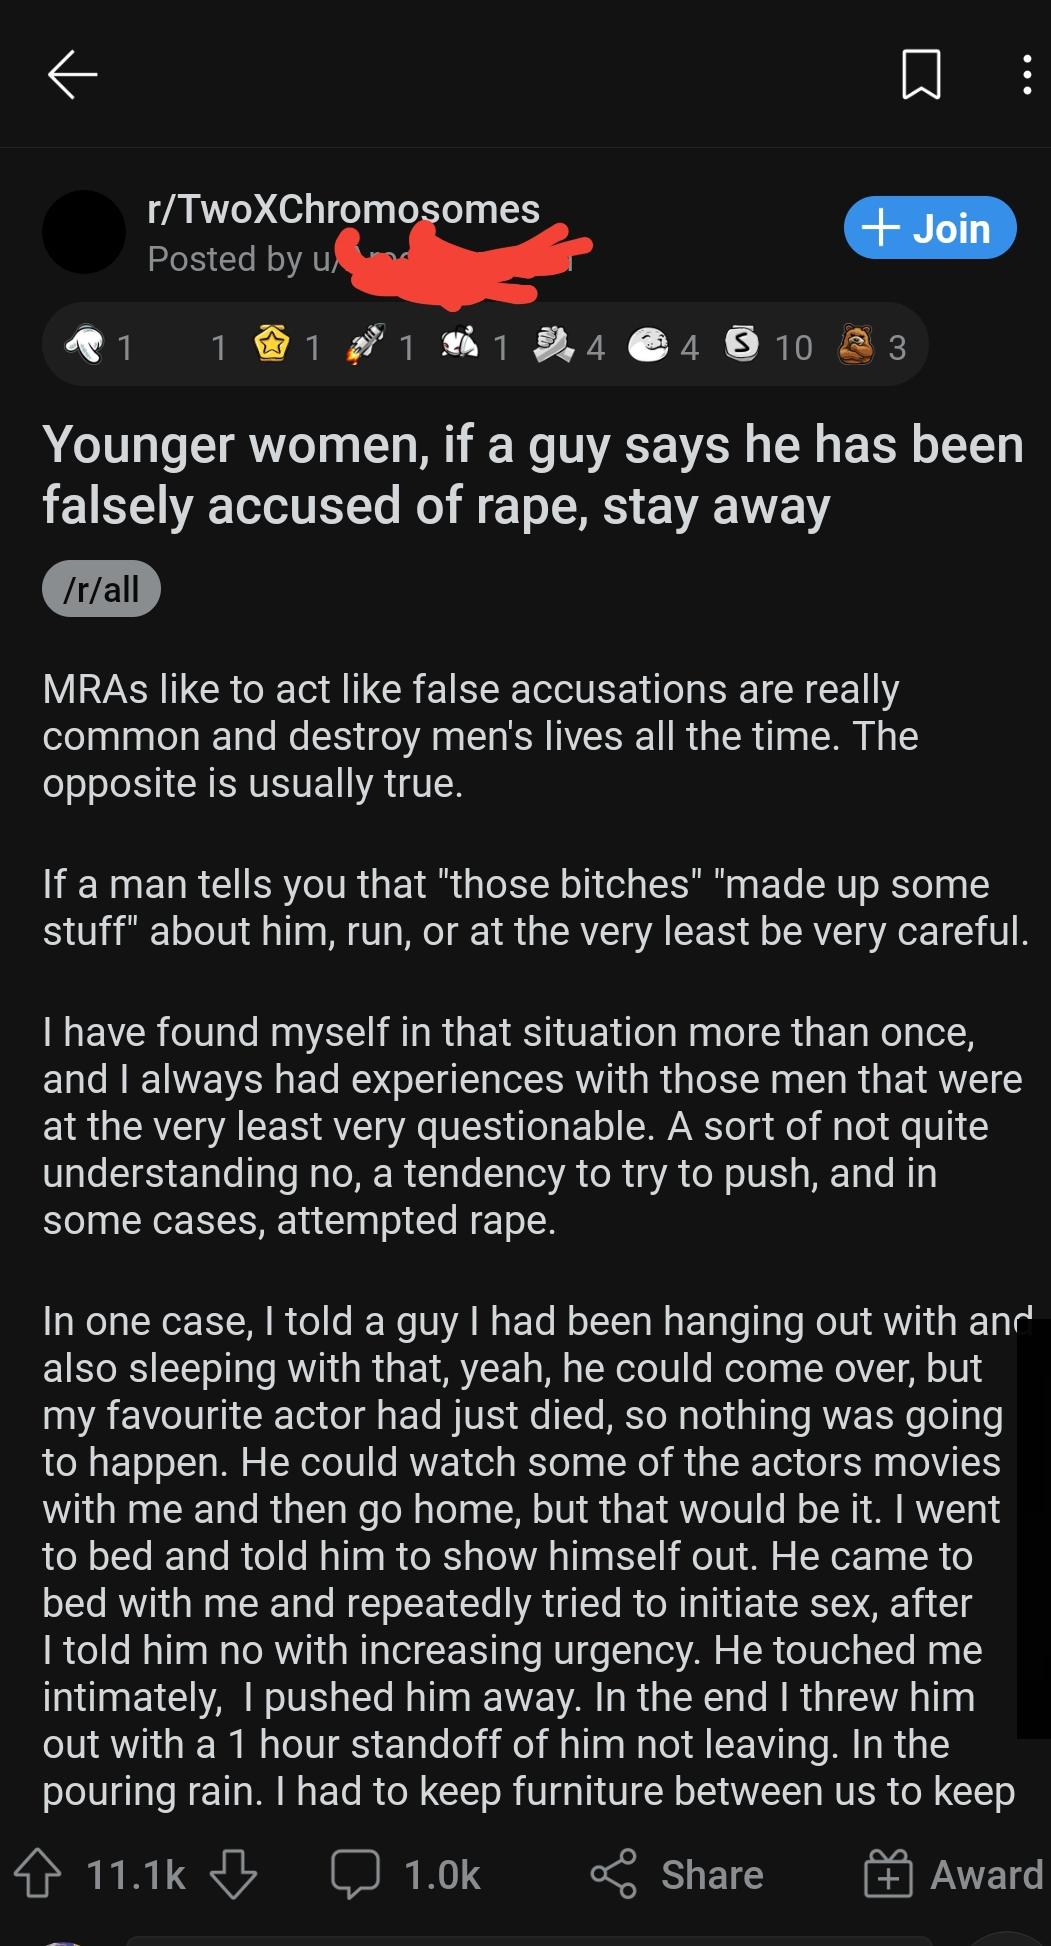The image size is (1051, 1946).
Task: Tap the handshake award icon
Action: [553, 345]
